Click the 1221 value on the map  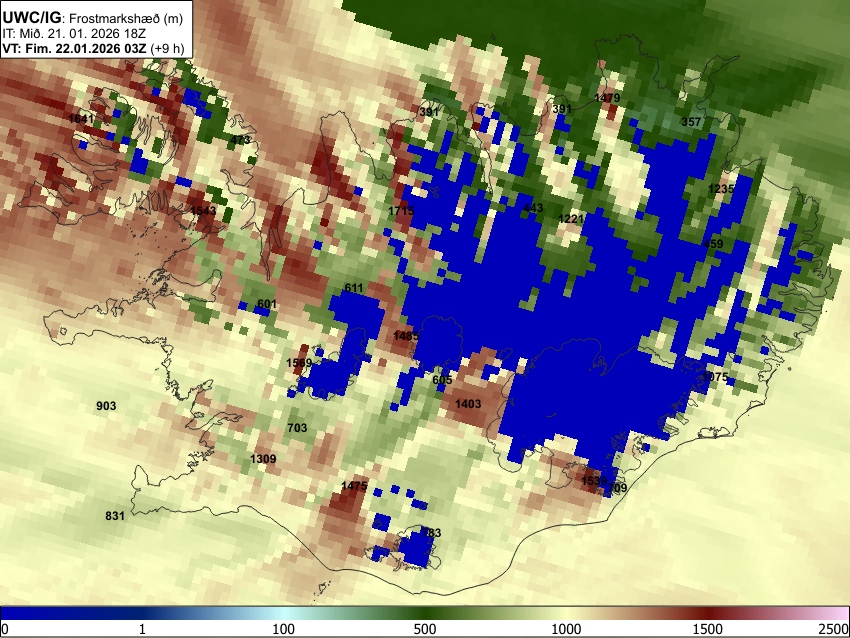click(x=571, y=218)
